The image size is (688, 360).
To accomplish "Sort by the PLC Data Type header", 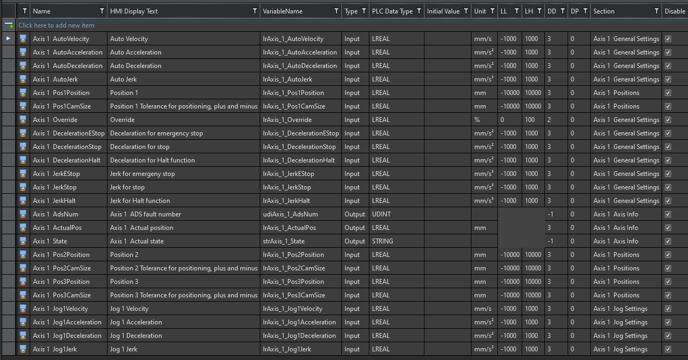I will pos(392,11).
